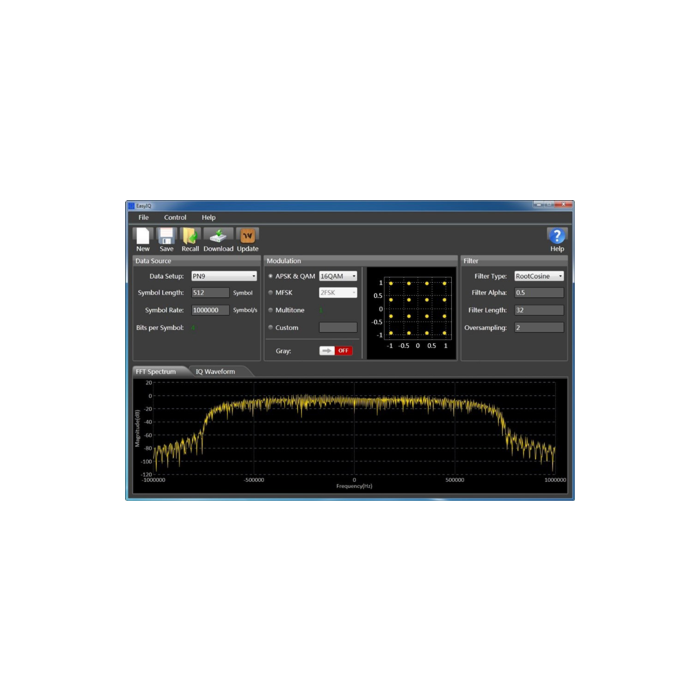
Task: Click the New file icon
Action: coord(143,237)
